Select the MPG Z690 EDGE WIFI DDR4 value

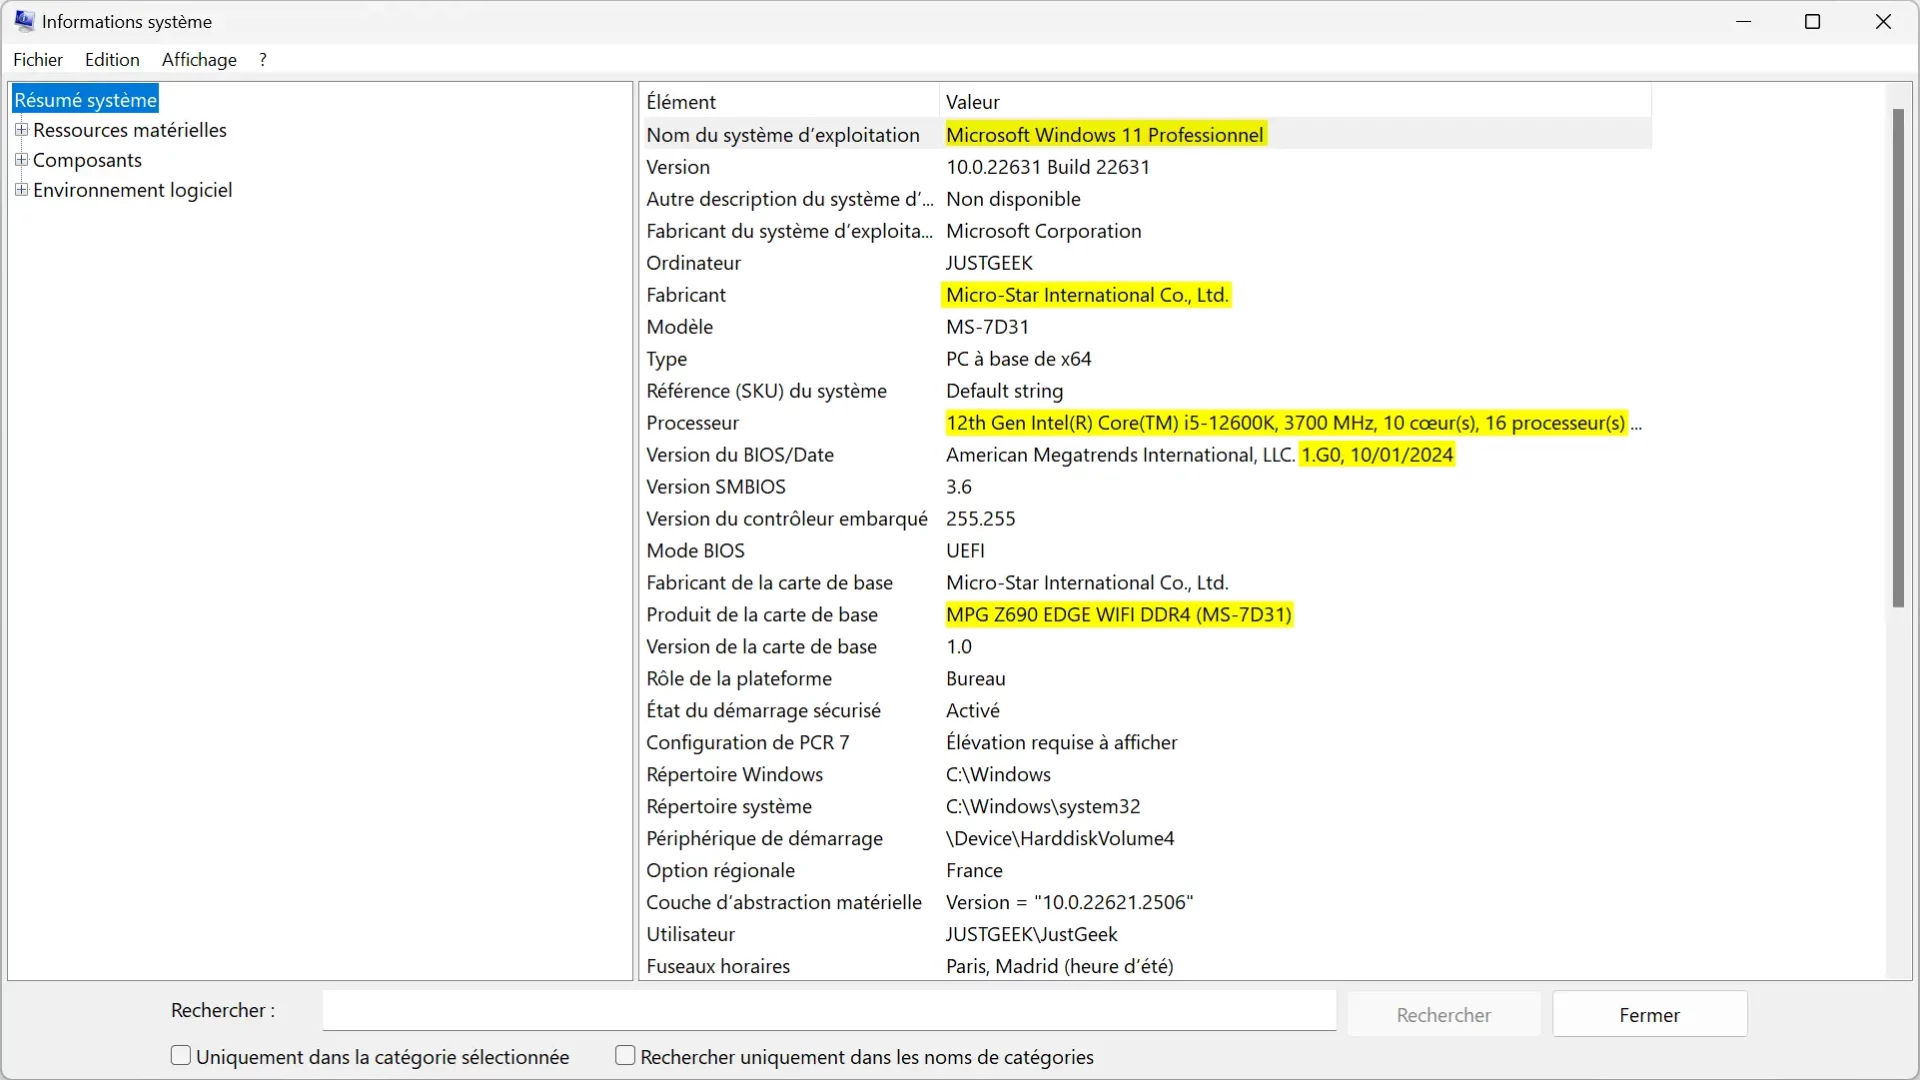(x=1119, y=615)
